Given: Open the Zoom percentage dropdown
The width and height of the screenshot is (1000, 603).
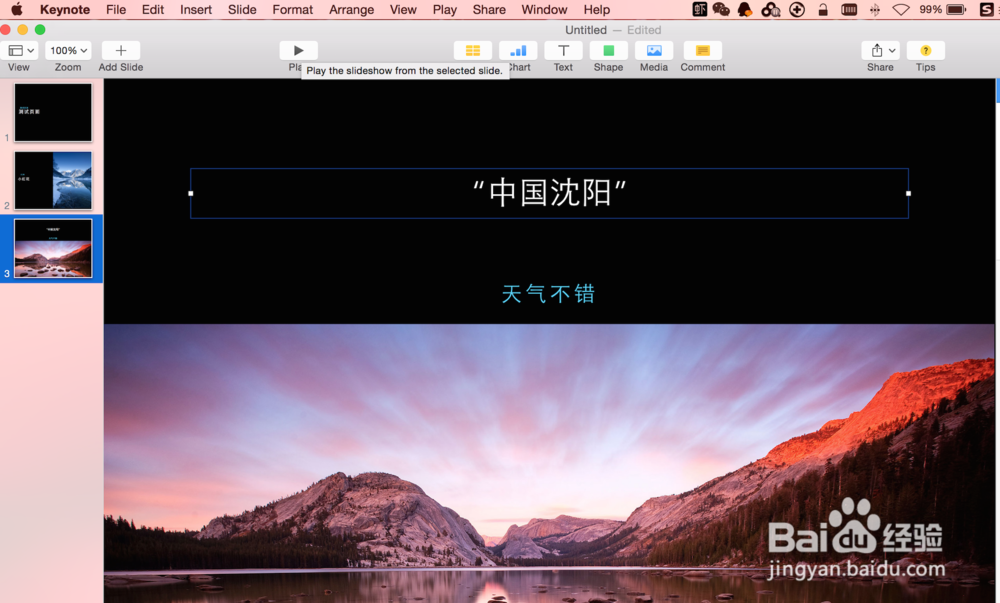Looking at the screenshot, I should pos(67,49).
